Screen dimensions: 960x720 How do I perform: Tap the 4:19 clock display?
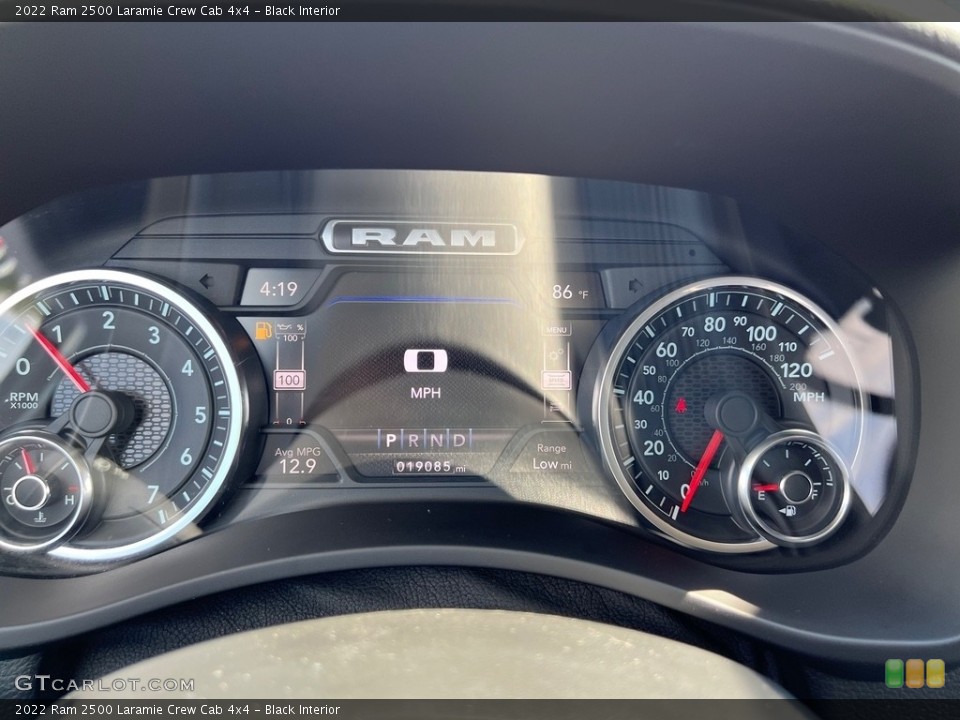point(279,288)
